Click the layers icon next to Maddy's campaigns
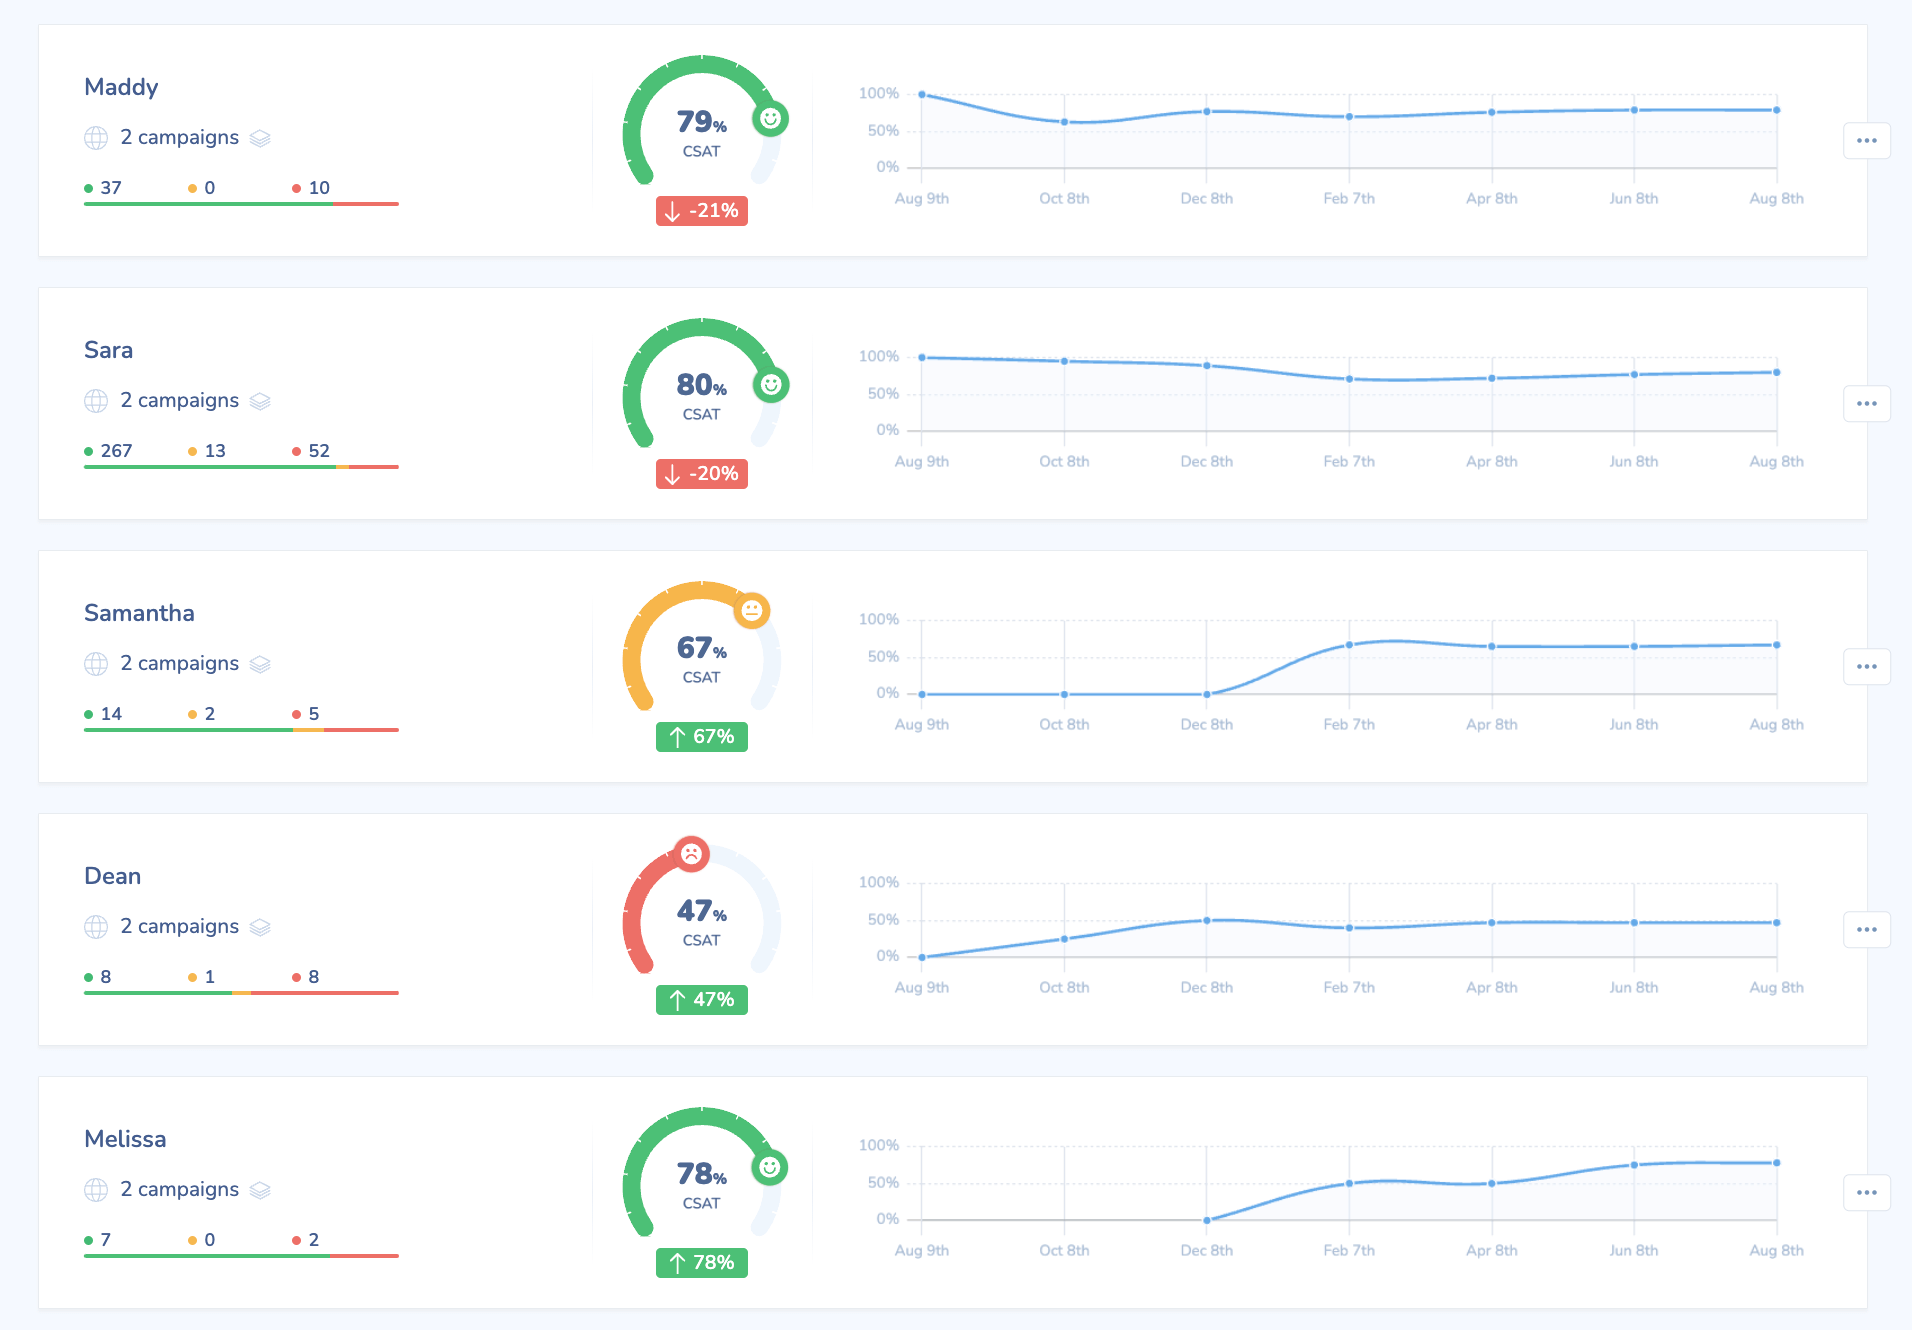Viewport: 1912px width, 1330px height. point(260,137)
